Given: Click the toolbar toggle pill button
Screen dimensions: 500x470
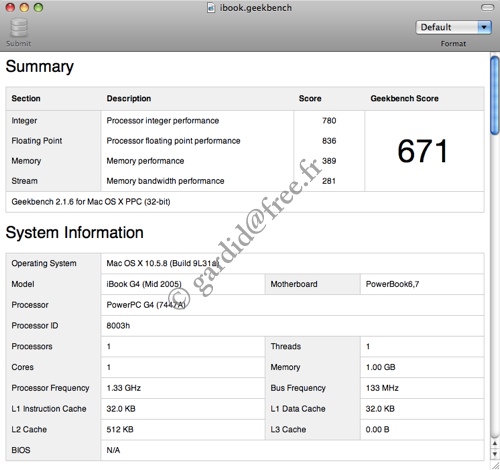Looking at the screenshot, I should [x=488, y=7].
